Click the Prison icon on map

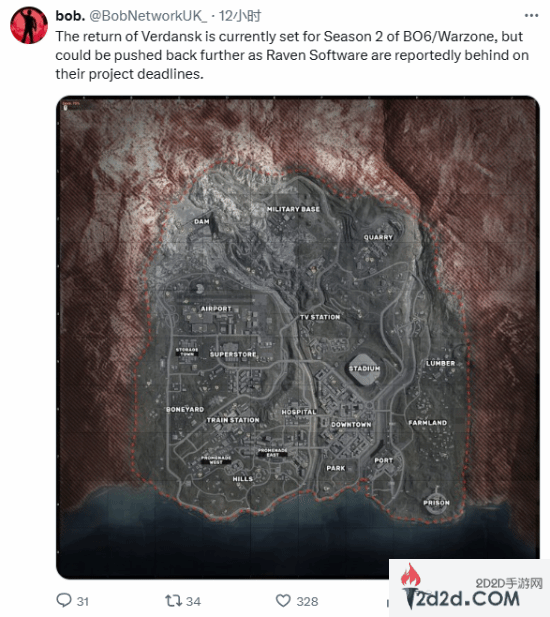pos(436,501)
